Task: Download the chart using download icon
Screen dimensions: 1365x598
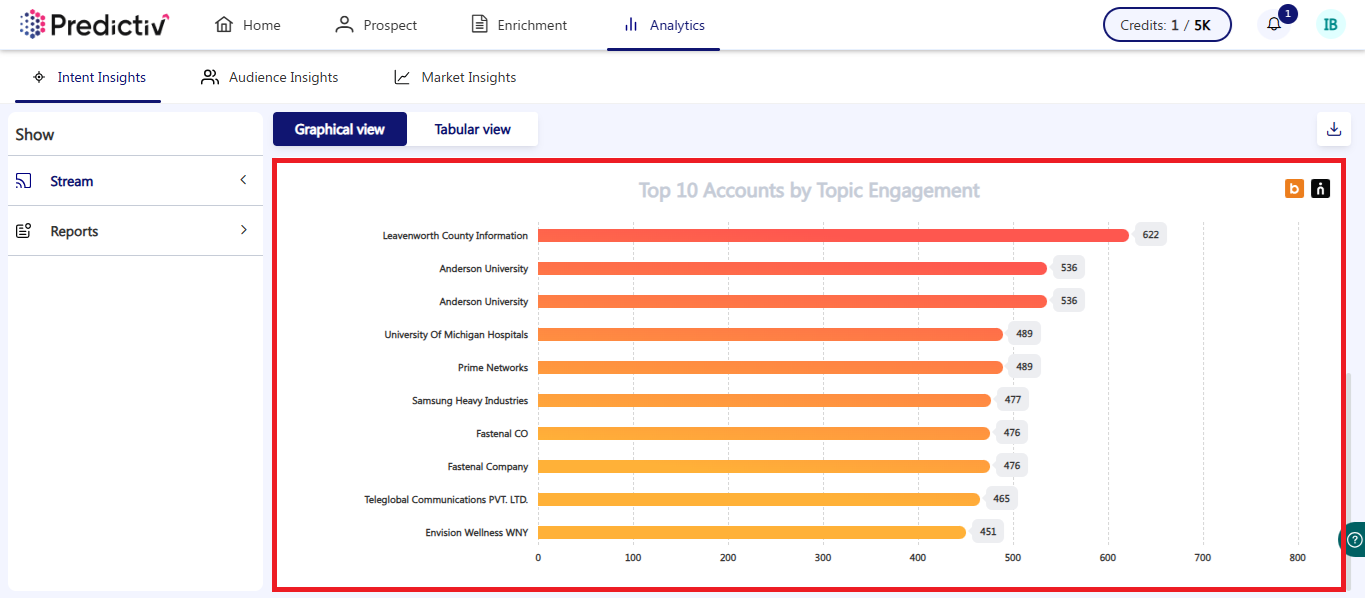Action: (x=1333, y=129)
